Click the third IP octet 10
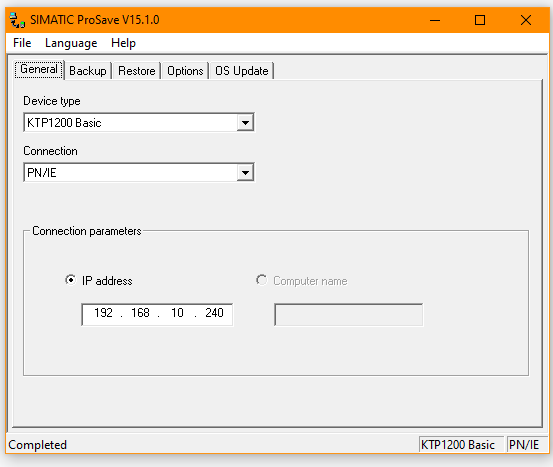553x467 pixels. pyautogui.click(x=177, y=313)
